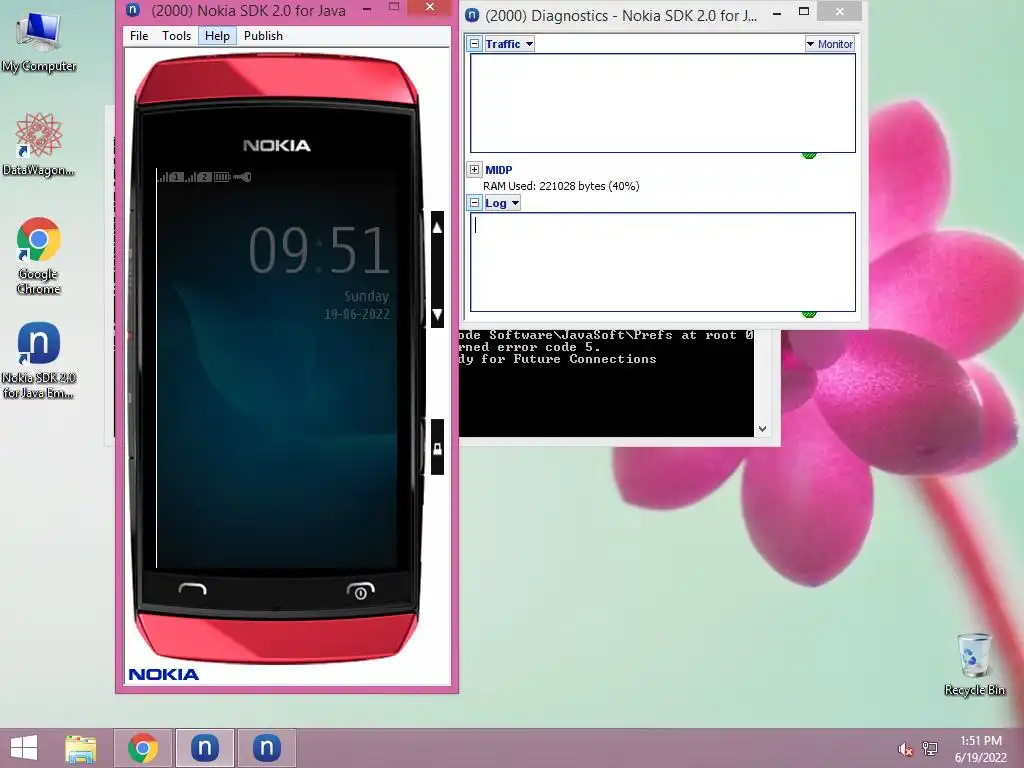Click inside the Traffic text area
The width and height of the screenshot is (1024, 768).
pyautogui.click(x=663, y=103)
